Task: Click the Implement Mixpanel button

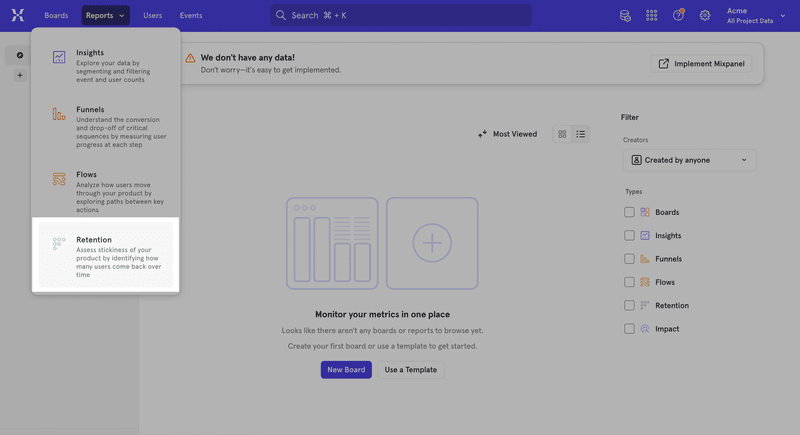Action: [701, 64]
